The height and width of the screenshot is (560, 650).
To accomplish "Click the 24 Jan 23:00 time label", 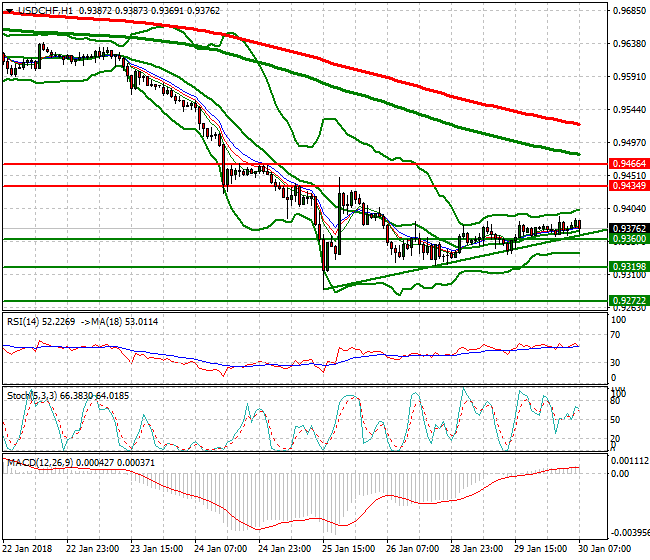I will [x=284, y=549].
